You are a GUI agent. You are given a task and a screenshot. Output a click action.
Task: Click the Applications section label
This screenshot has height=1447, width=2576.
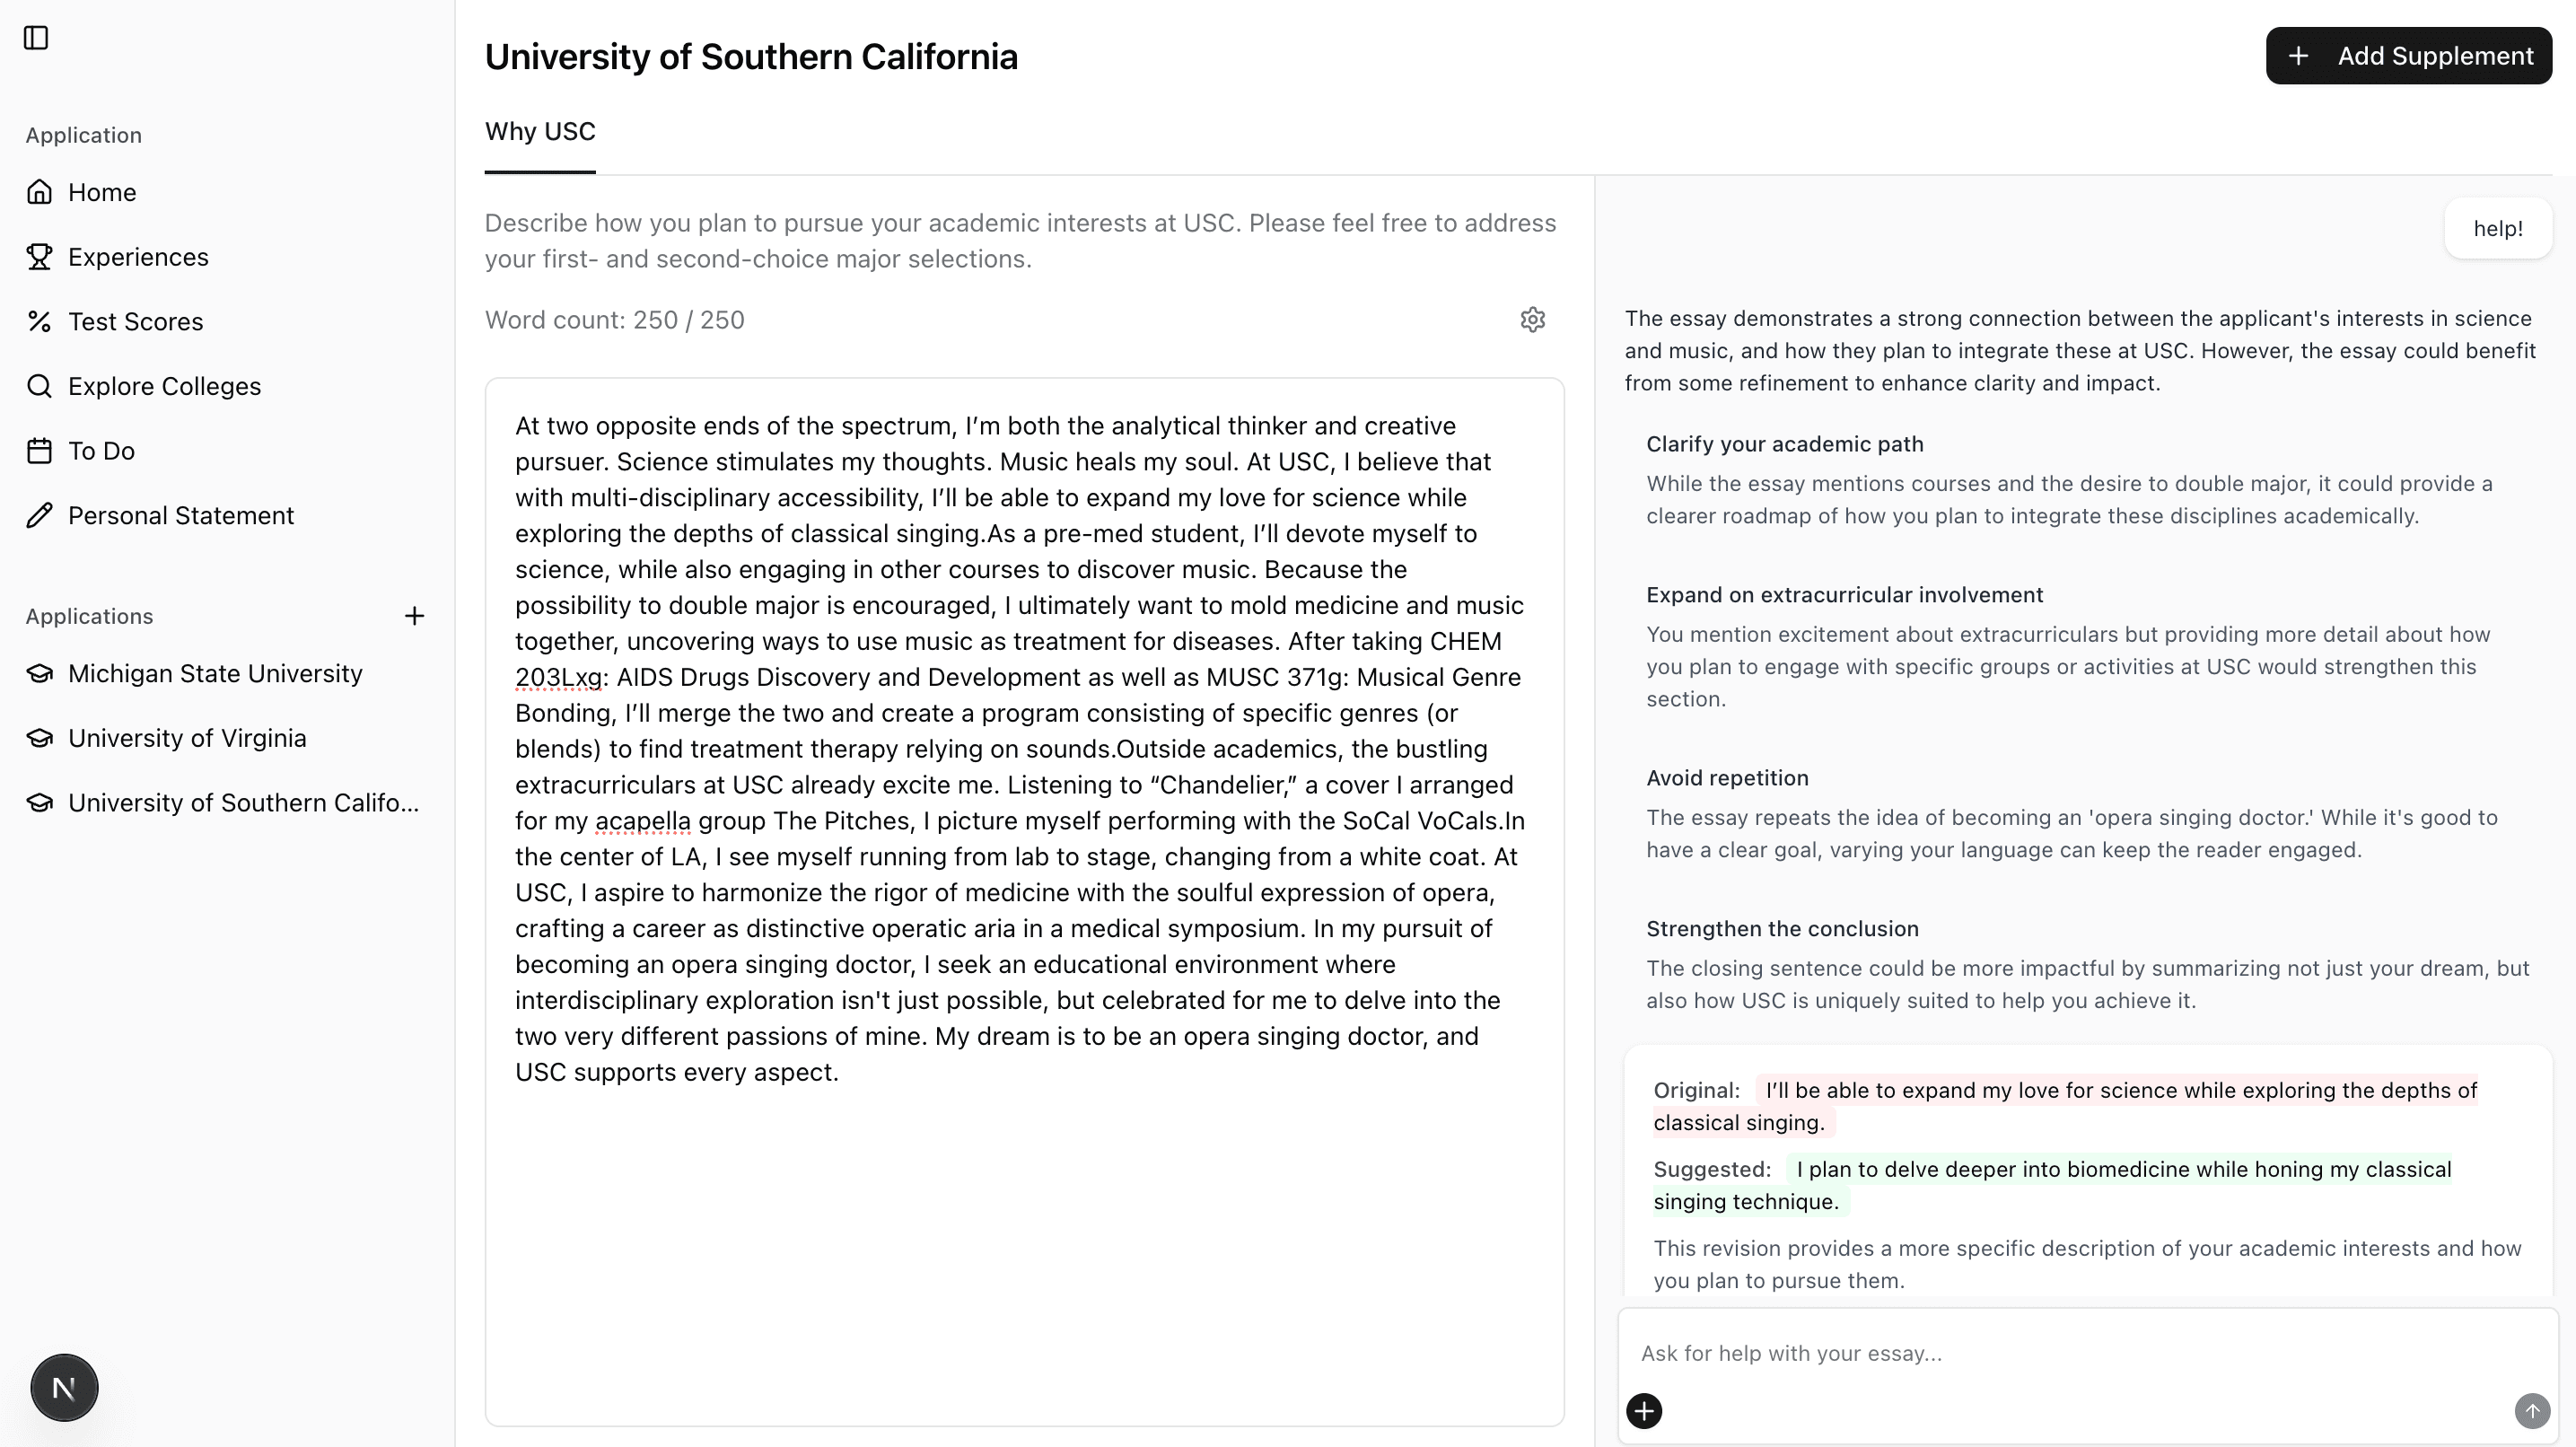click(89, 616)
